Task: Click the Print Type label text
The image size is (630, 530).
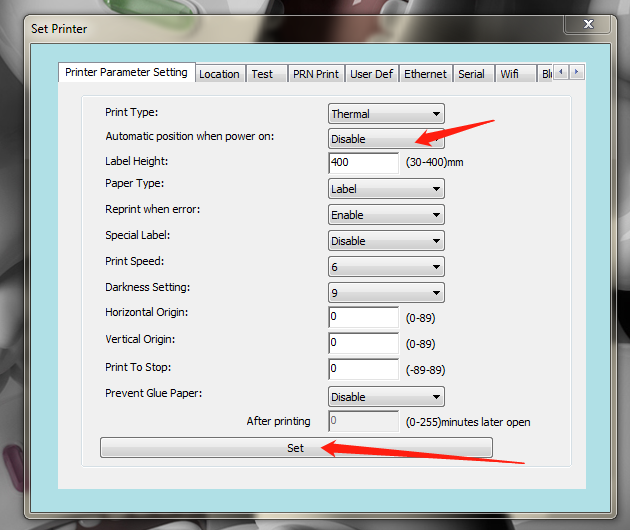Action: [x=131, y=112]
